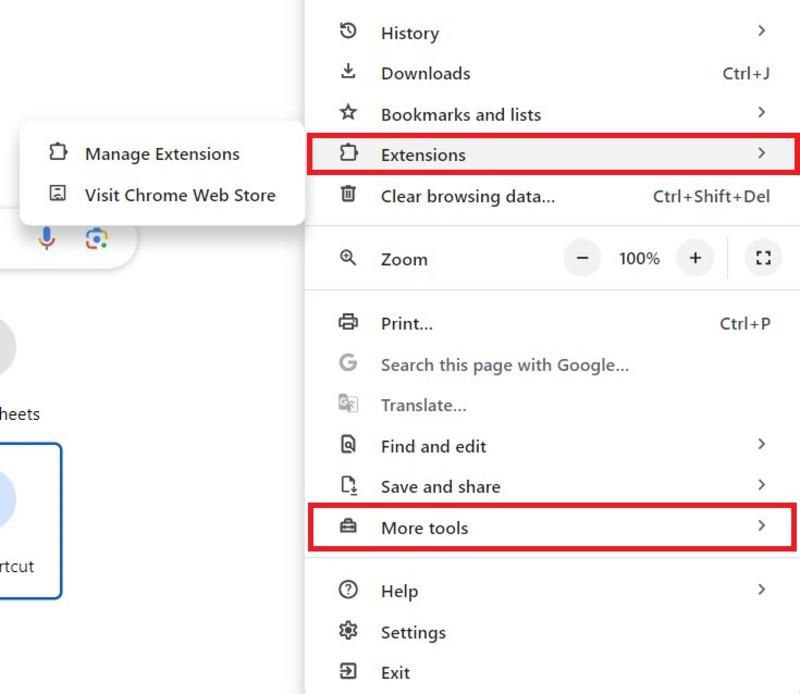Select Bookmarks and lists menu item
Image resolution: width=800 pixels, height=694 pixels.
click(553, 114)
